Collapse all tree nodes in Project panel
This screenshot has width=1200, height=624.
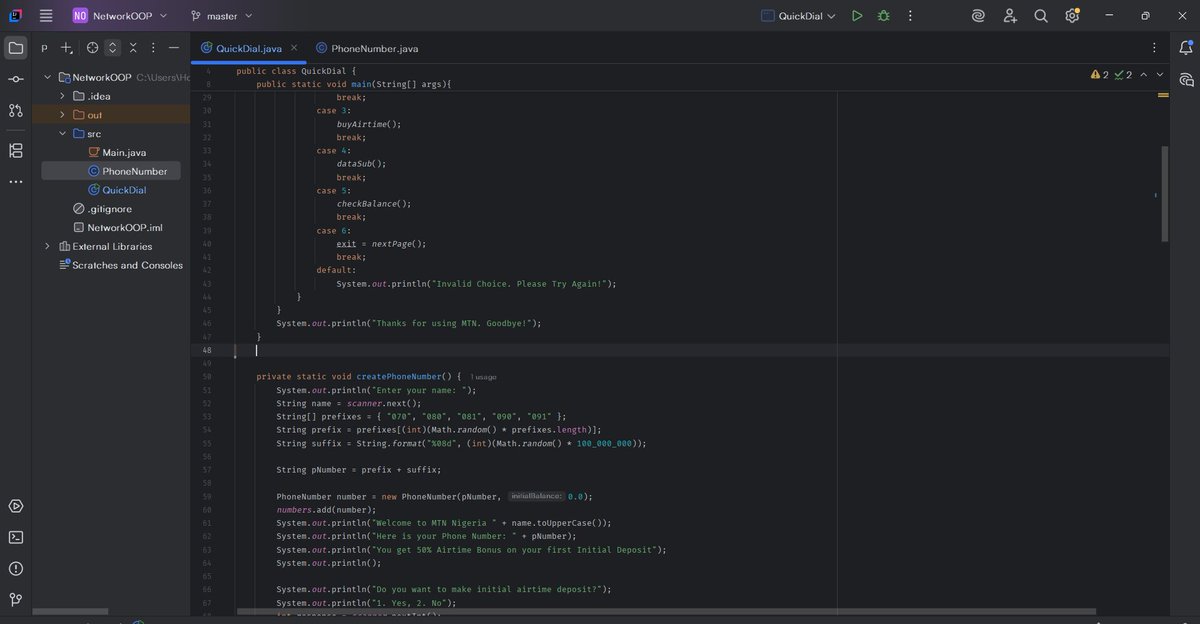tap(133, 47)
